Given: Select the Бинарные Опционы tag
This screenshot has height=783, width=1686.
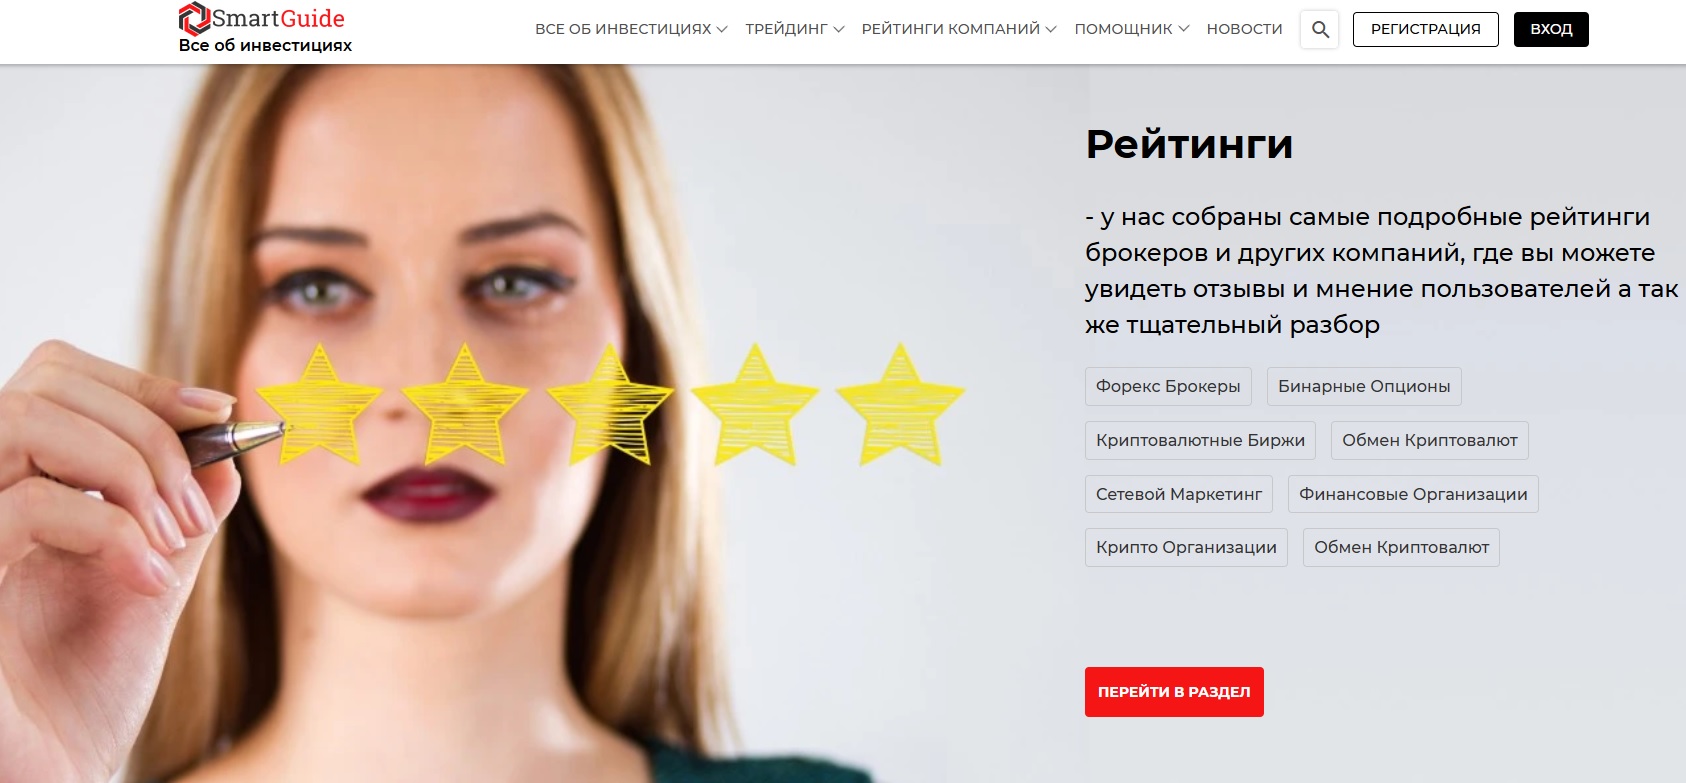Looking at the screenshot, I should coord(1364,386).
